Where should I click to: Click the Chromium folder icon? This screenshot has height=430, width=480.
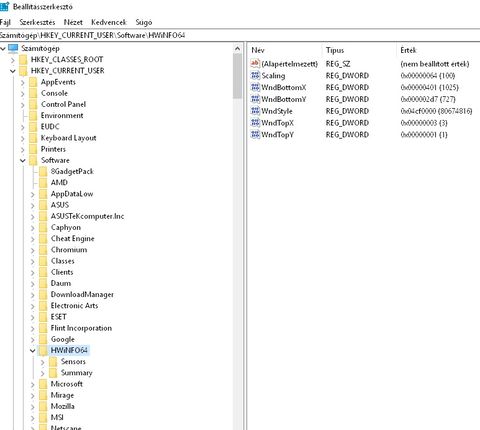pos(43,250)
